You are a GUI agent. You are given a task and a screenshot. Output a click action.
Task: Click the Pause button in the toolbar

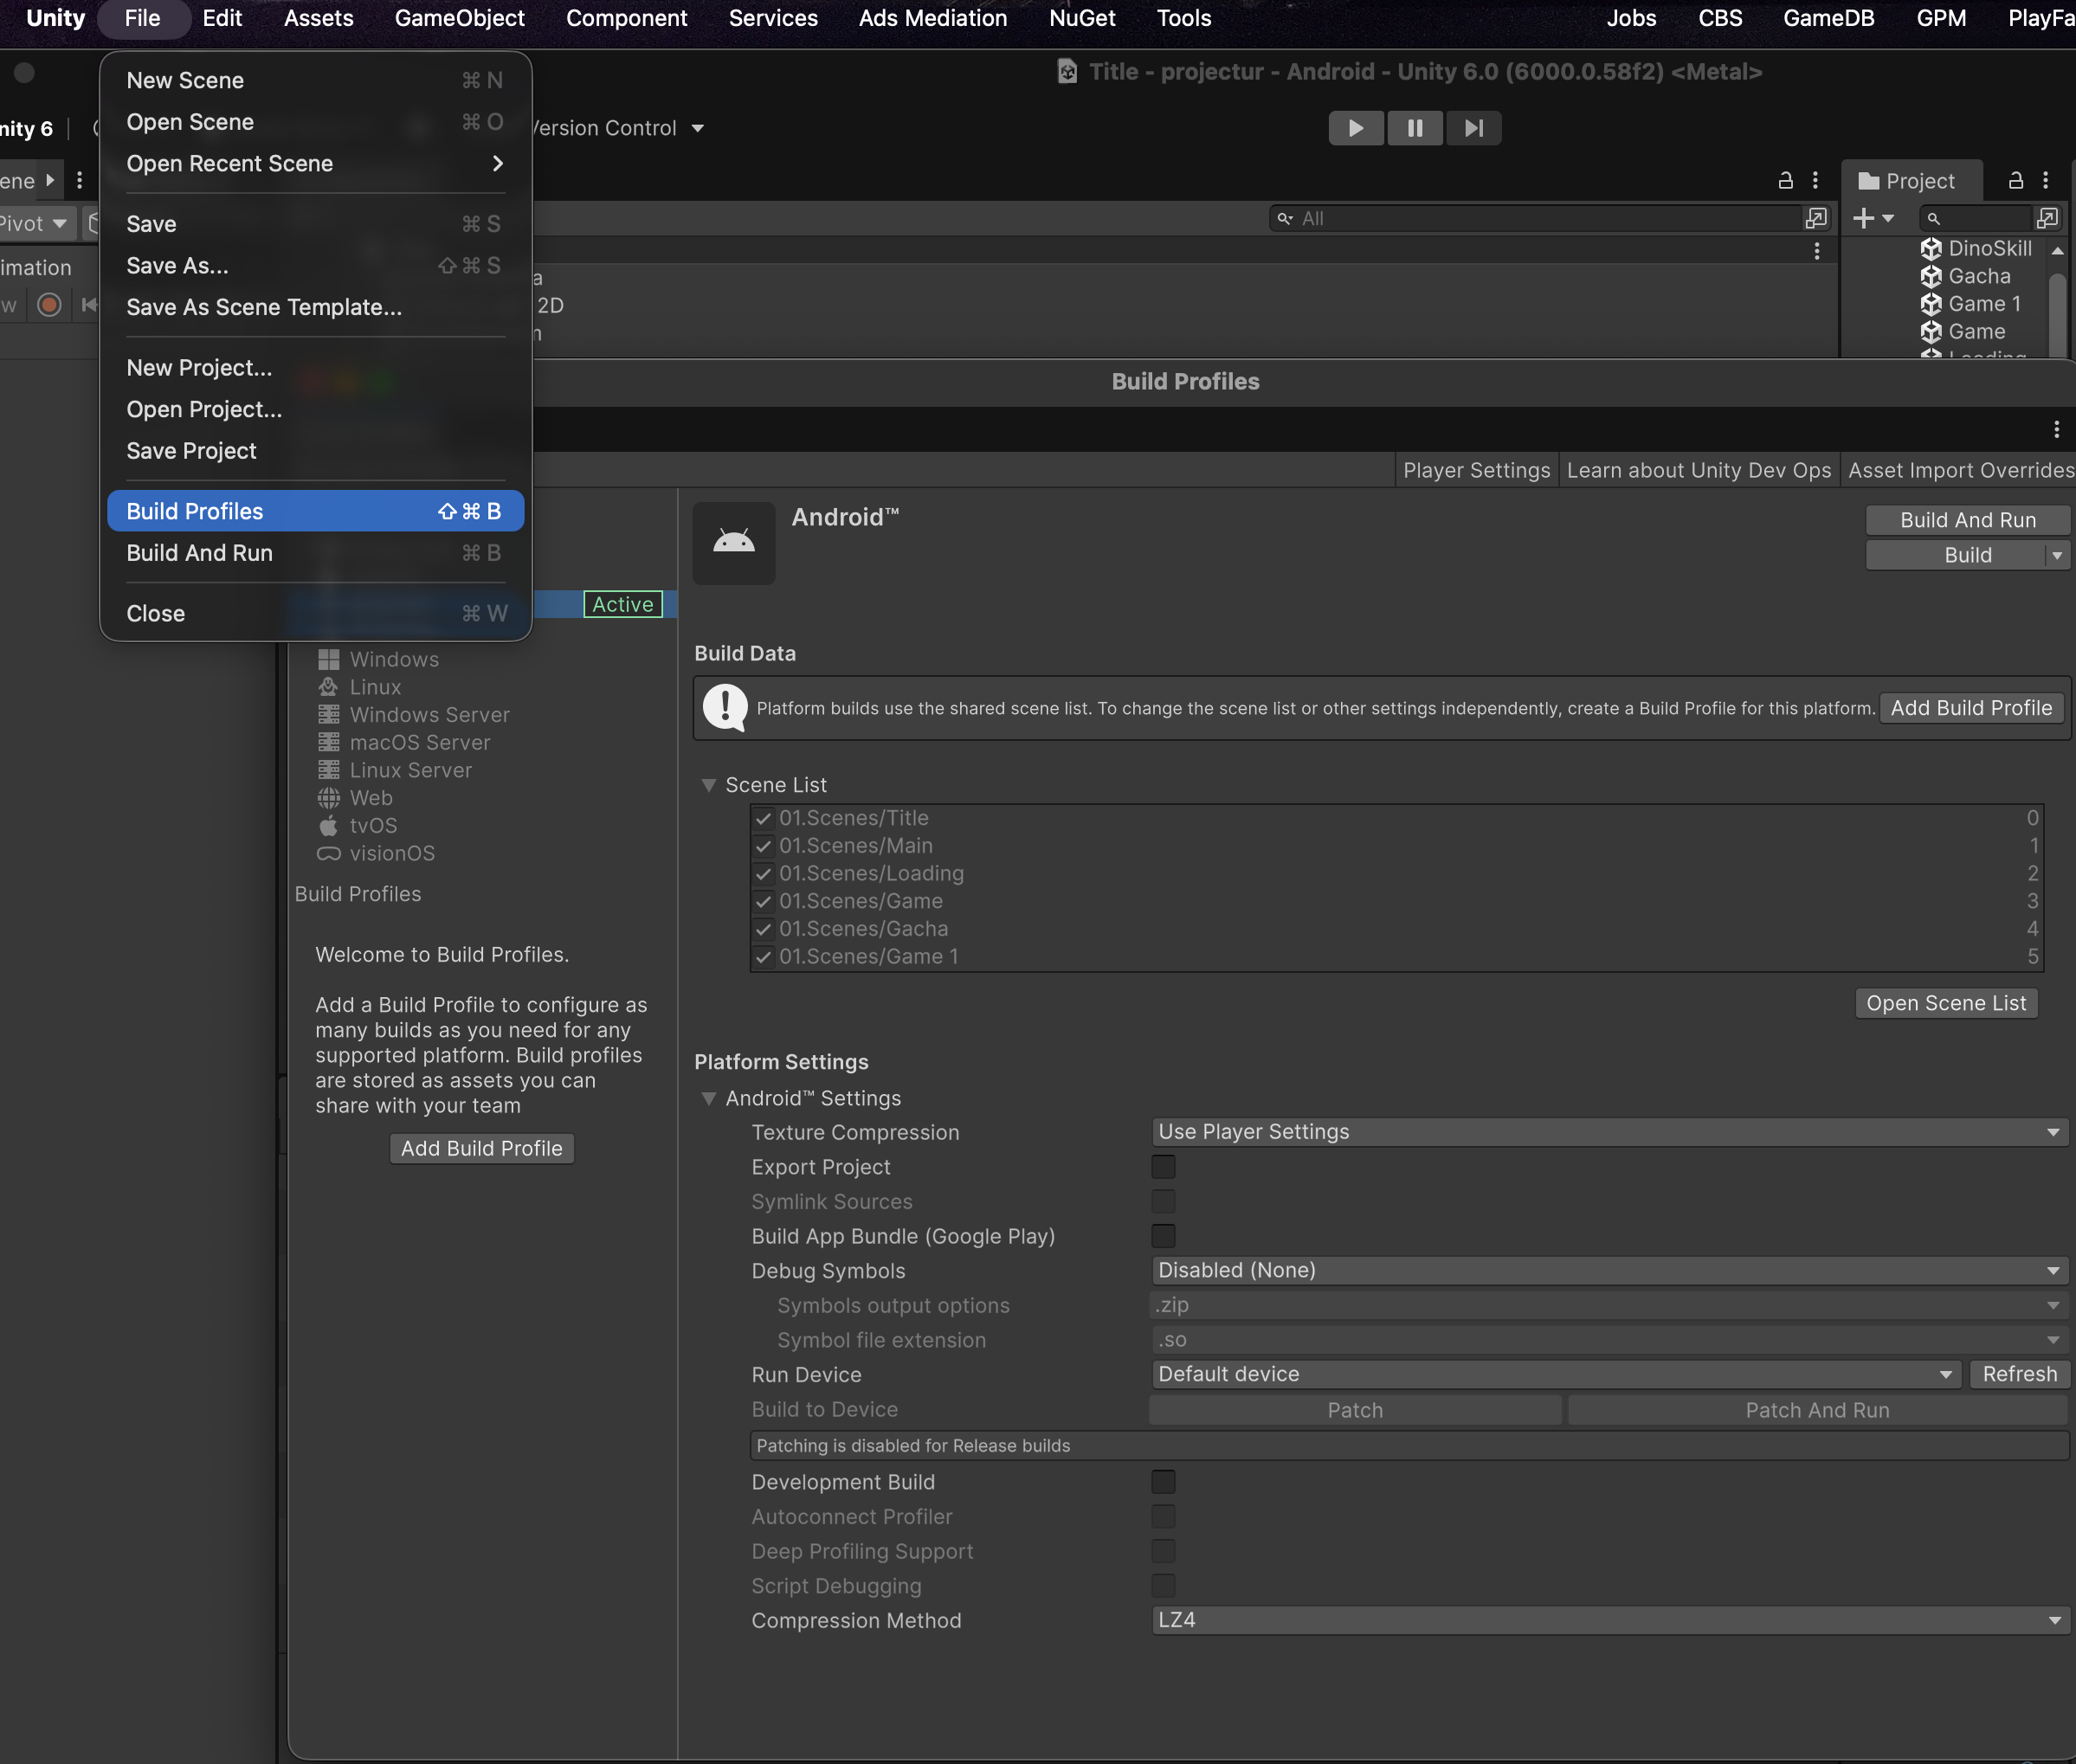point(1415,128)
